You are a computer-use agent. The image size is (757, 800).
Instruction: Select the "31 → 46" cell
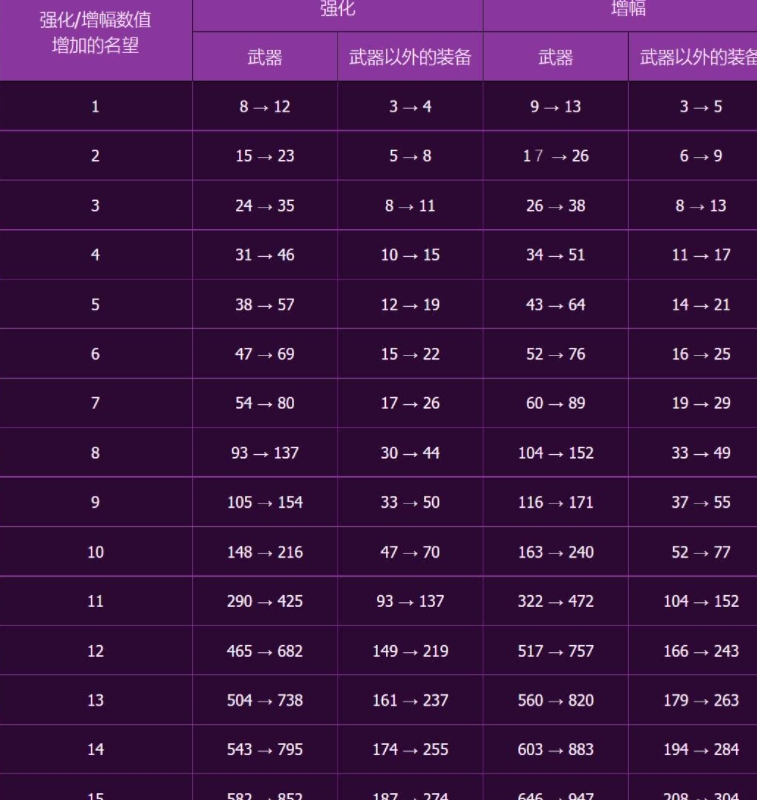265,255
